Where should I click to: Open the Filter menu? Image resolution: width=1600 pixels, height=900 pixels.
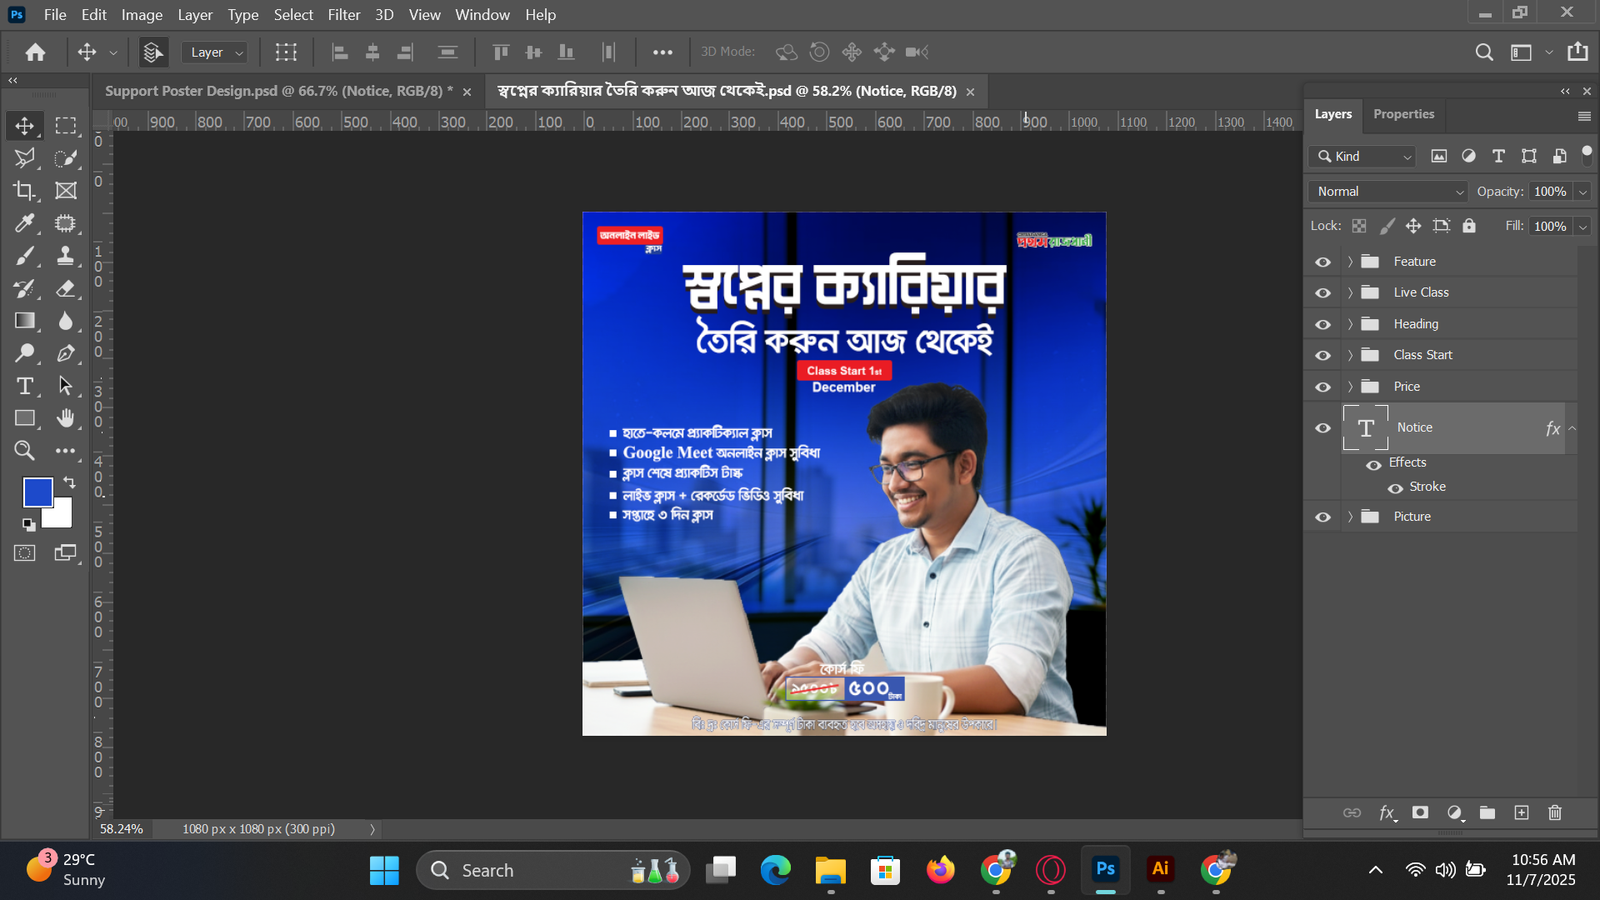coord(343,15)
